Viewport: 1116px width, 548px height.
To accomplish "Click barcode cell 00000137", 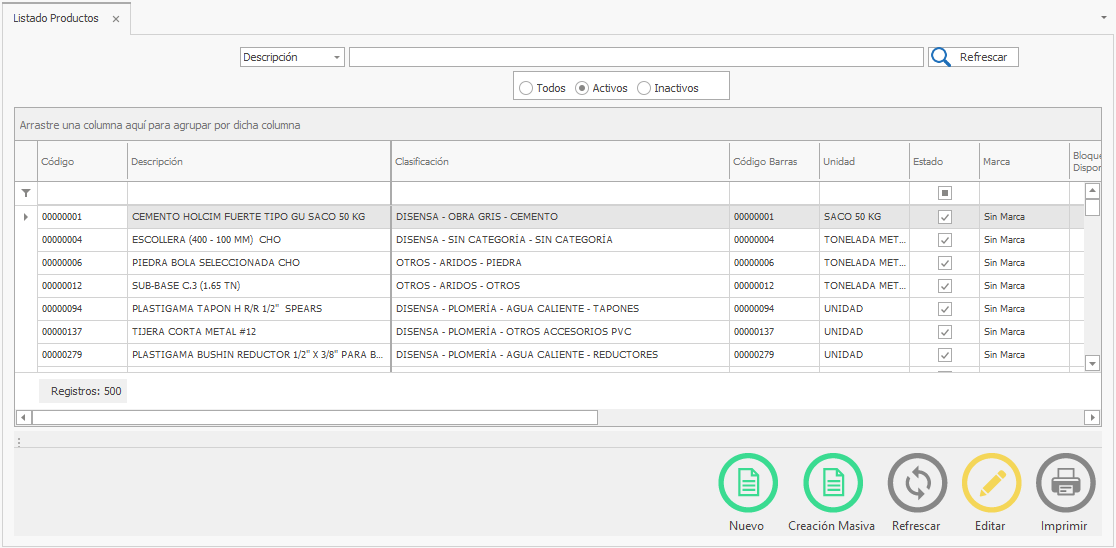I will (x=774, y=332).
